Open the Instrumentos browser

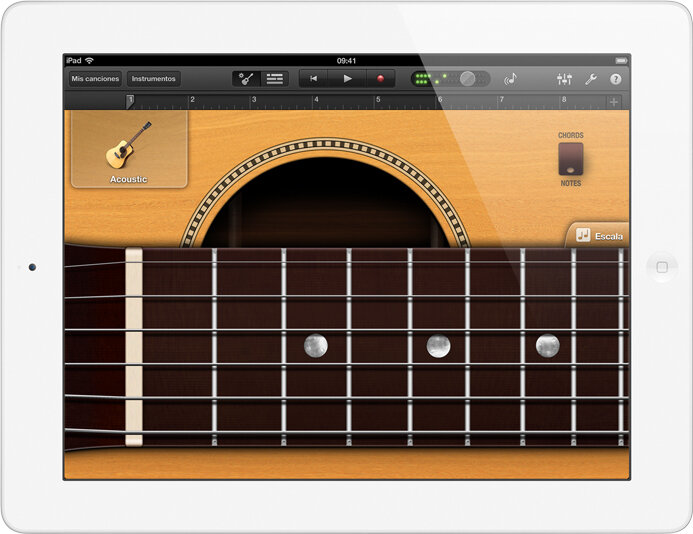[153, 79]
